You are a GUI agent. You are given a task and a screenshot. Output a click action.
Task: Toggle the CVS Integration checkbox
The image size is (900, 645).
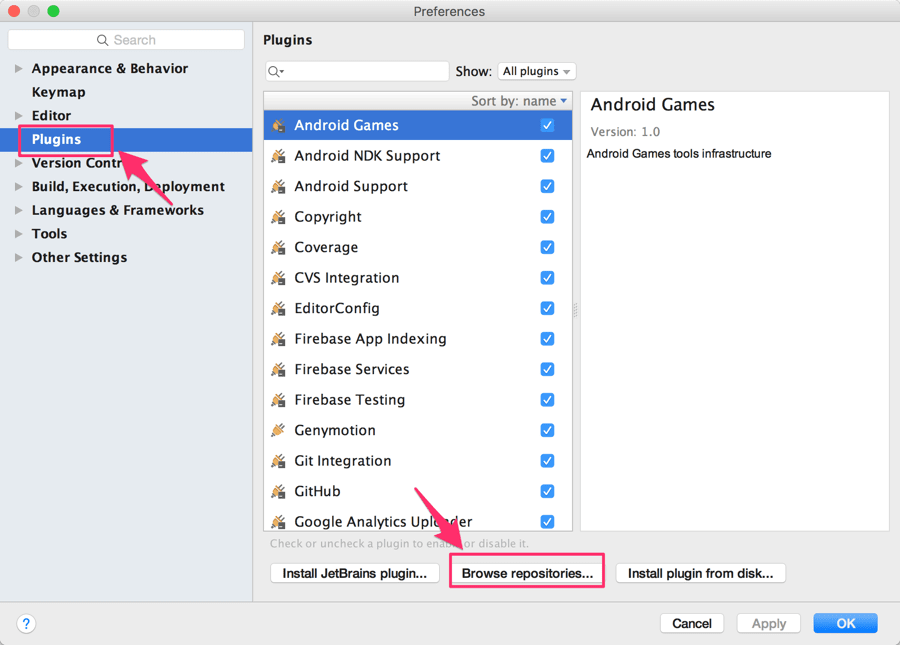click(547, 278)
